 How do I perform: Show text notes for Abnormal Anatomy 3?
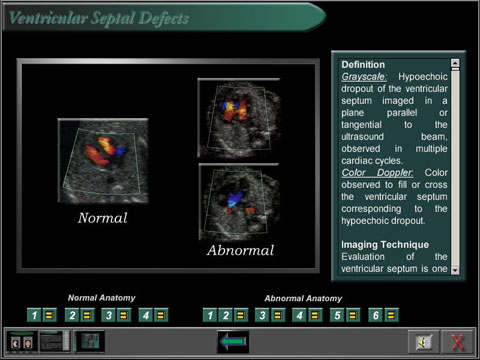[278, 315]
